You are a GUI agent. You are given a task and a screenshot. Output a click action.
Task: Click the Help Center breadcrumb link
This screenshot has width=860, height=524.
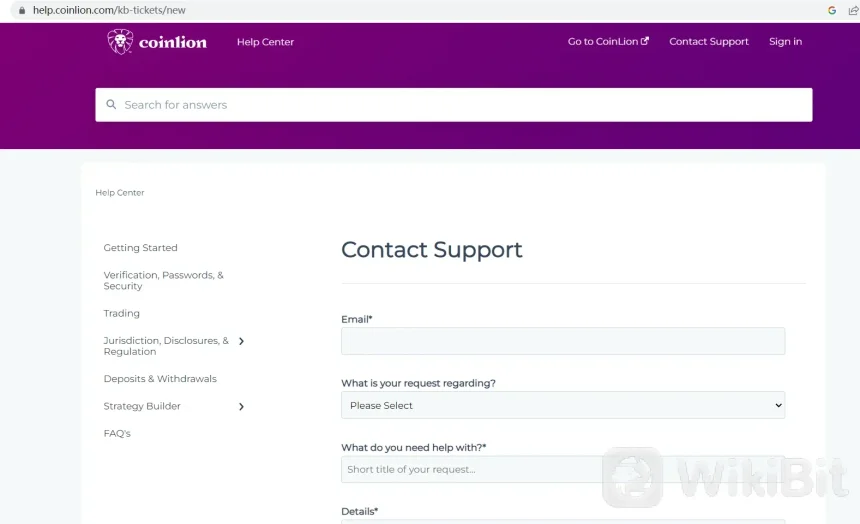pos(120,193)
